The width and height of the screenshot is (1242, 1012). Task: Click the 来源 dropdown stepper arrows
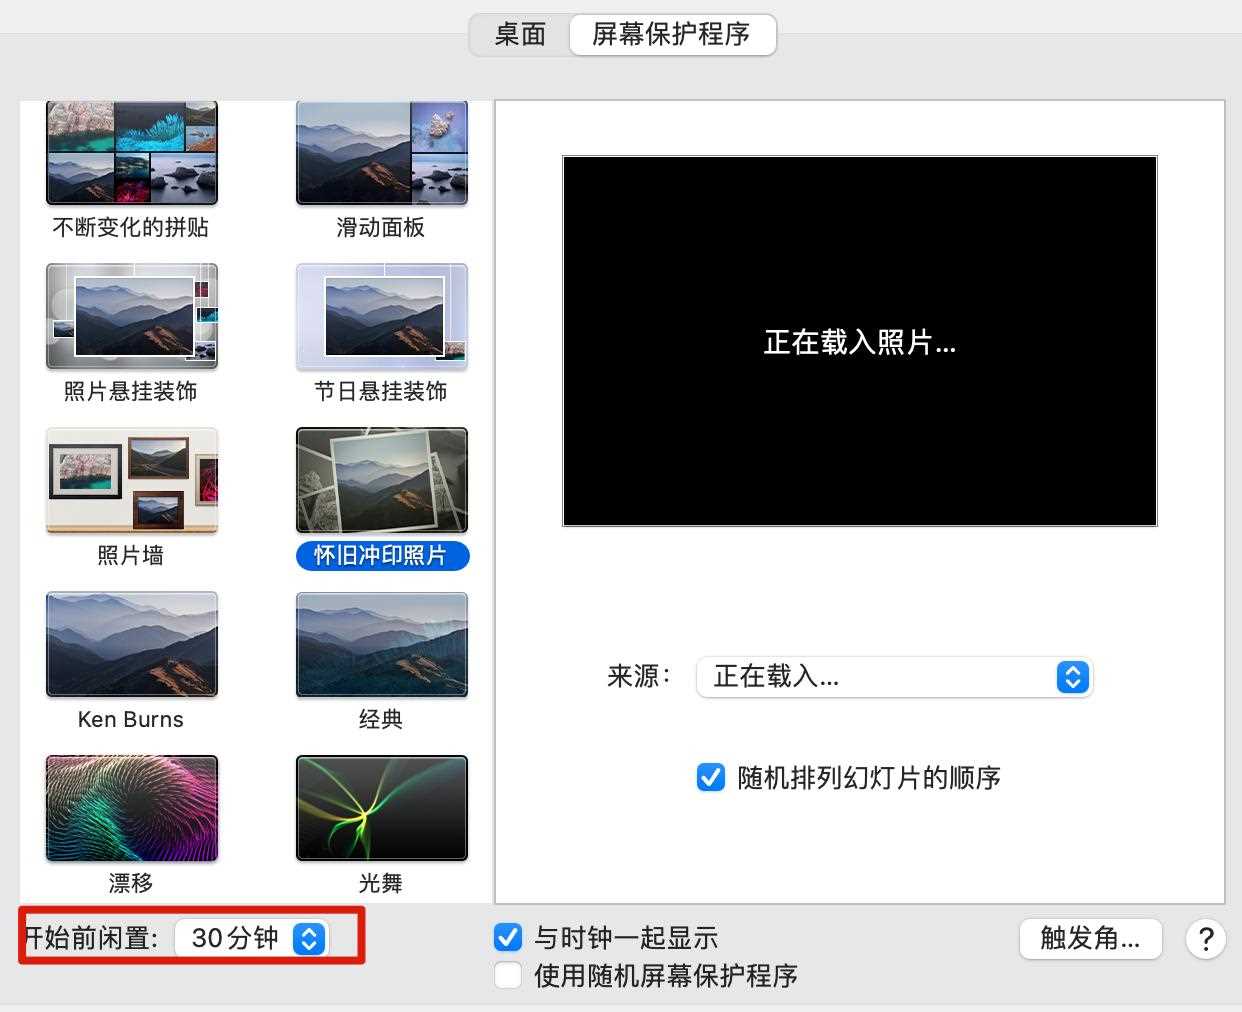tap(1072, 677)
